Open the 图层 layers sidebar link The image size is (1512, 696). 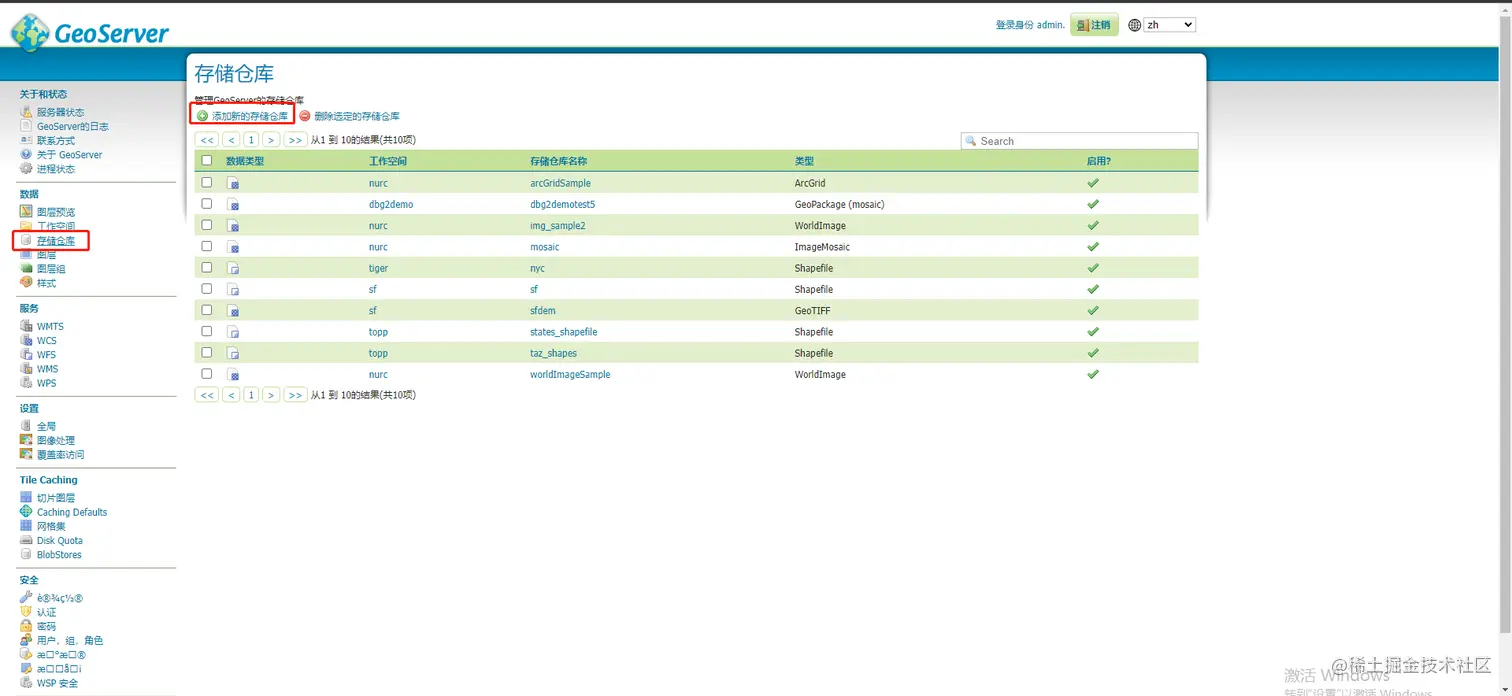point(46,255)
